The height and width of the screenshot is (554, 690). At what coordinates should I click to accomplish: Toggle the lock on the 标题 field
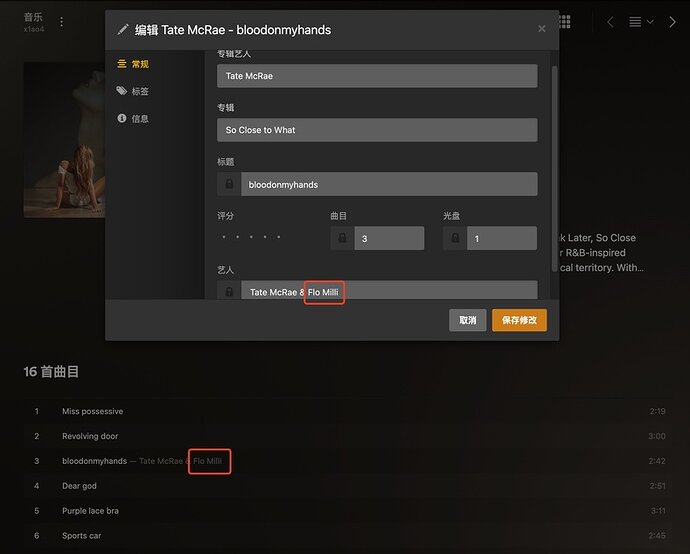pos(229,184)
